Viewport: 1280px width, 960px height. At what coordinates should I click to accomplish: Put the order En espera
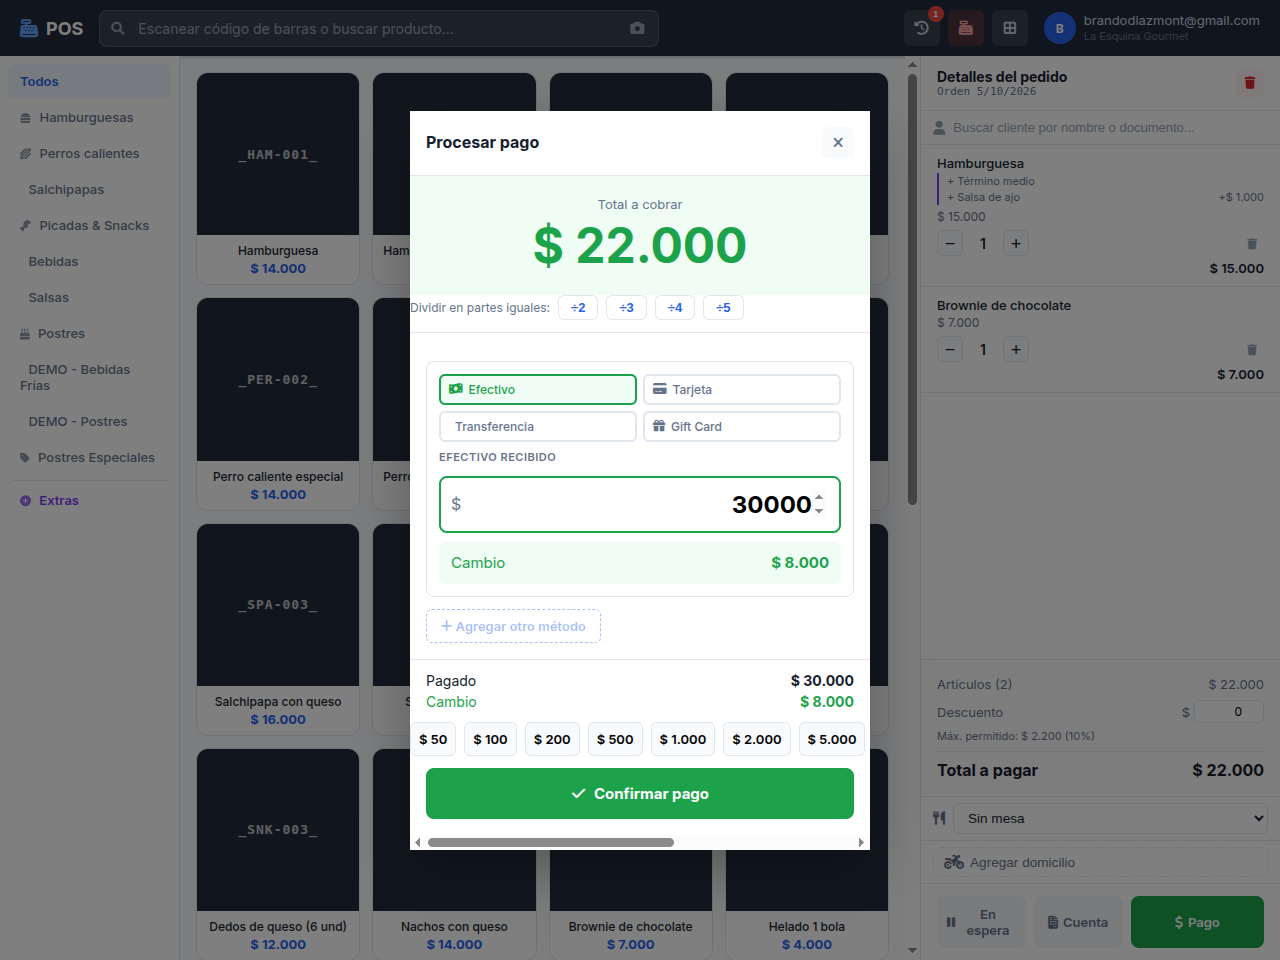pos(980,922)
